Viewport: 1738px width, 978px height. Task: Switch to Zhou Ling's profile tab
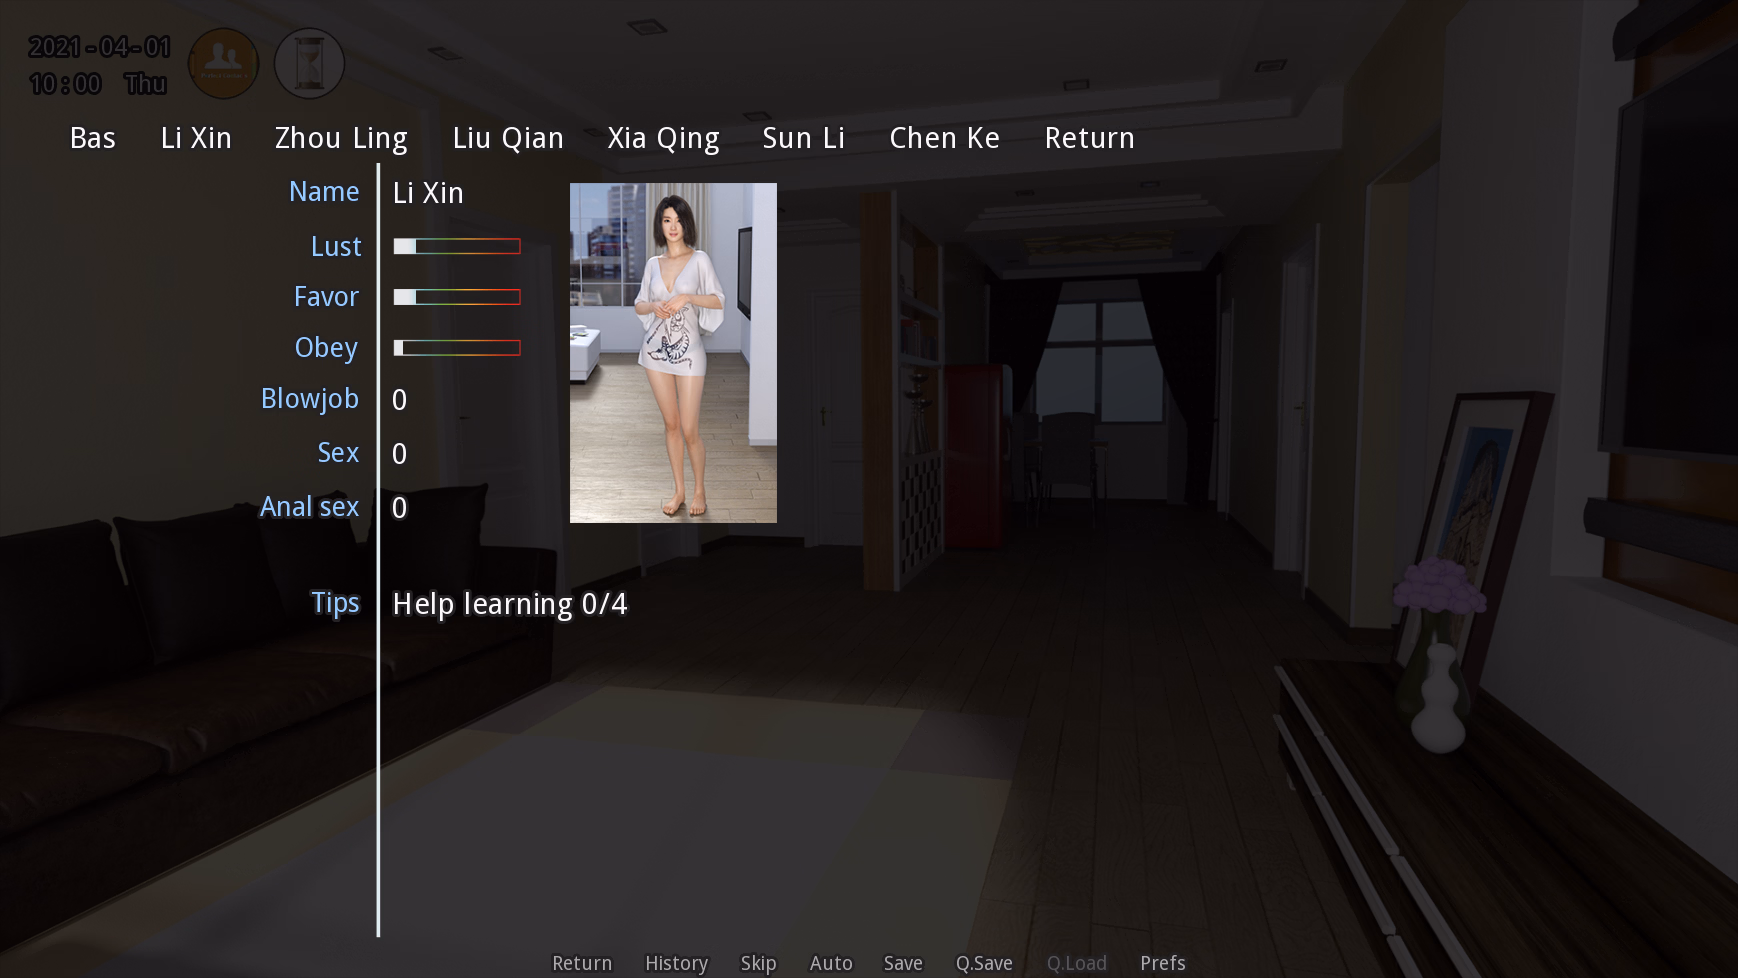pyautogui.click(x=341, y=138)
